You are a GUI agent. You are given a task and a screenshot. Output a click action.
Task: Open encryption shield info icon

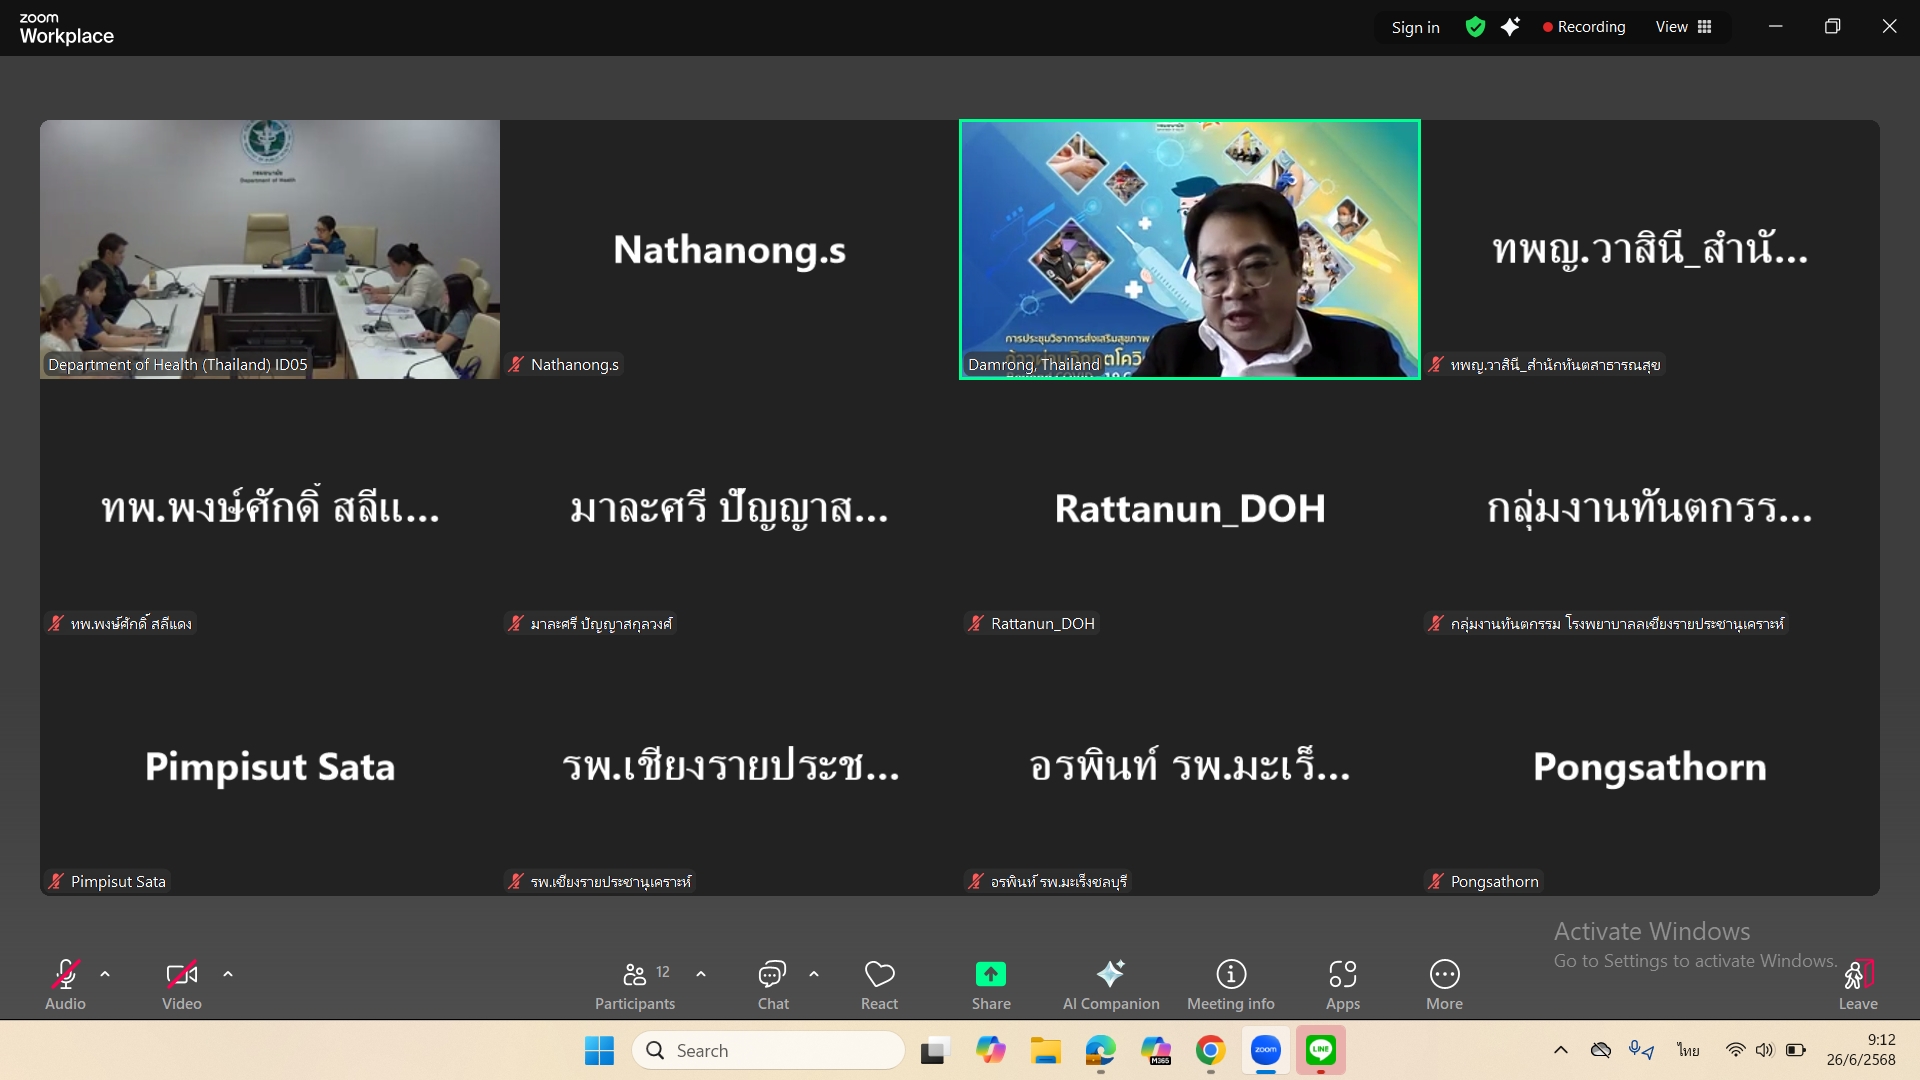(1475, 27)
